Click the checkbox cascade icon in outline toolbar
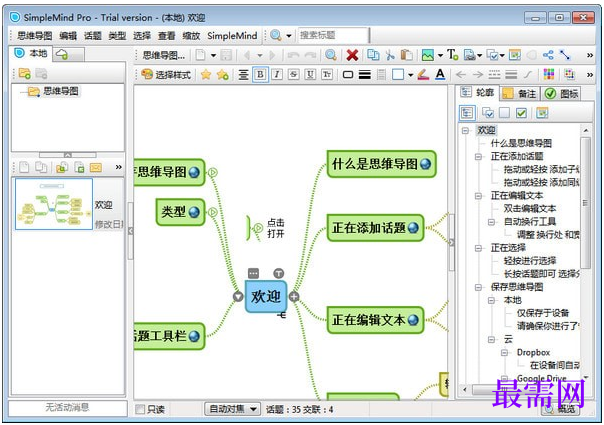The height and width of the screenshot is (425, 604). (x=488, y=113)
